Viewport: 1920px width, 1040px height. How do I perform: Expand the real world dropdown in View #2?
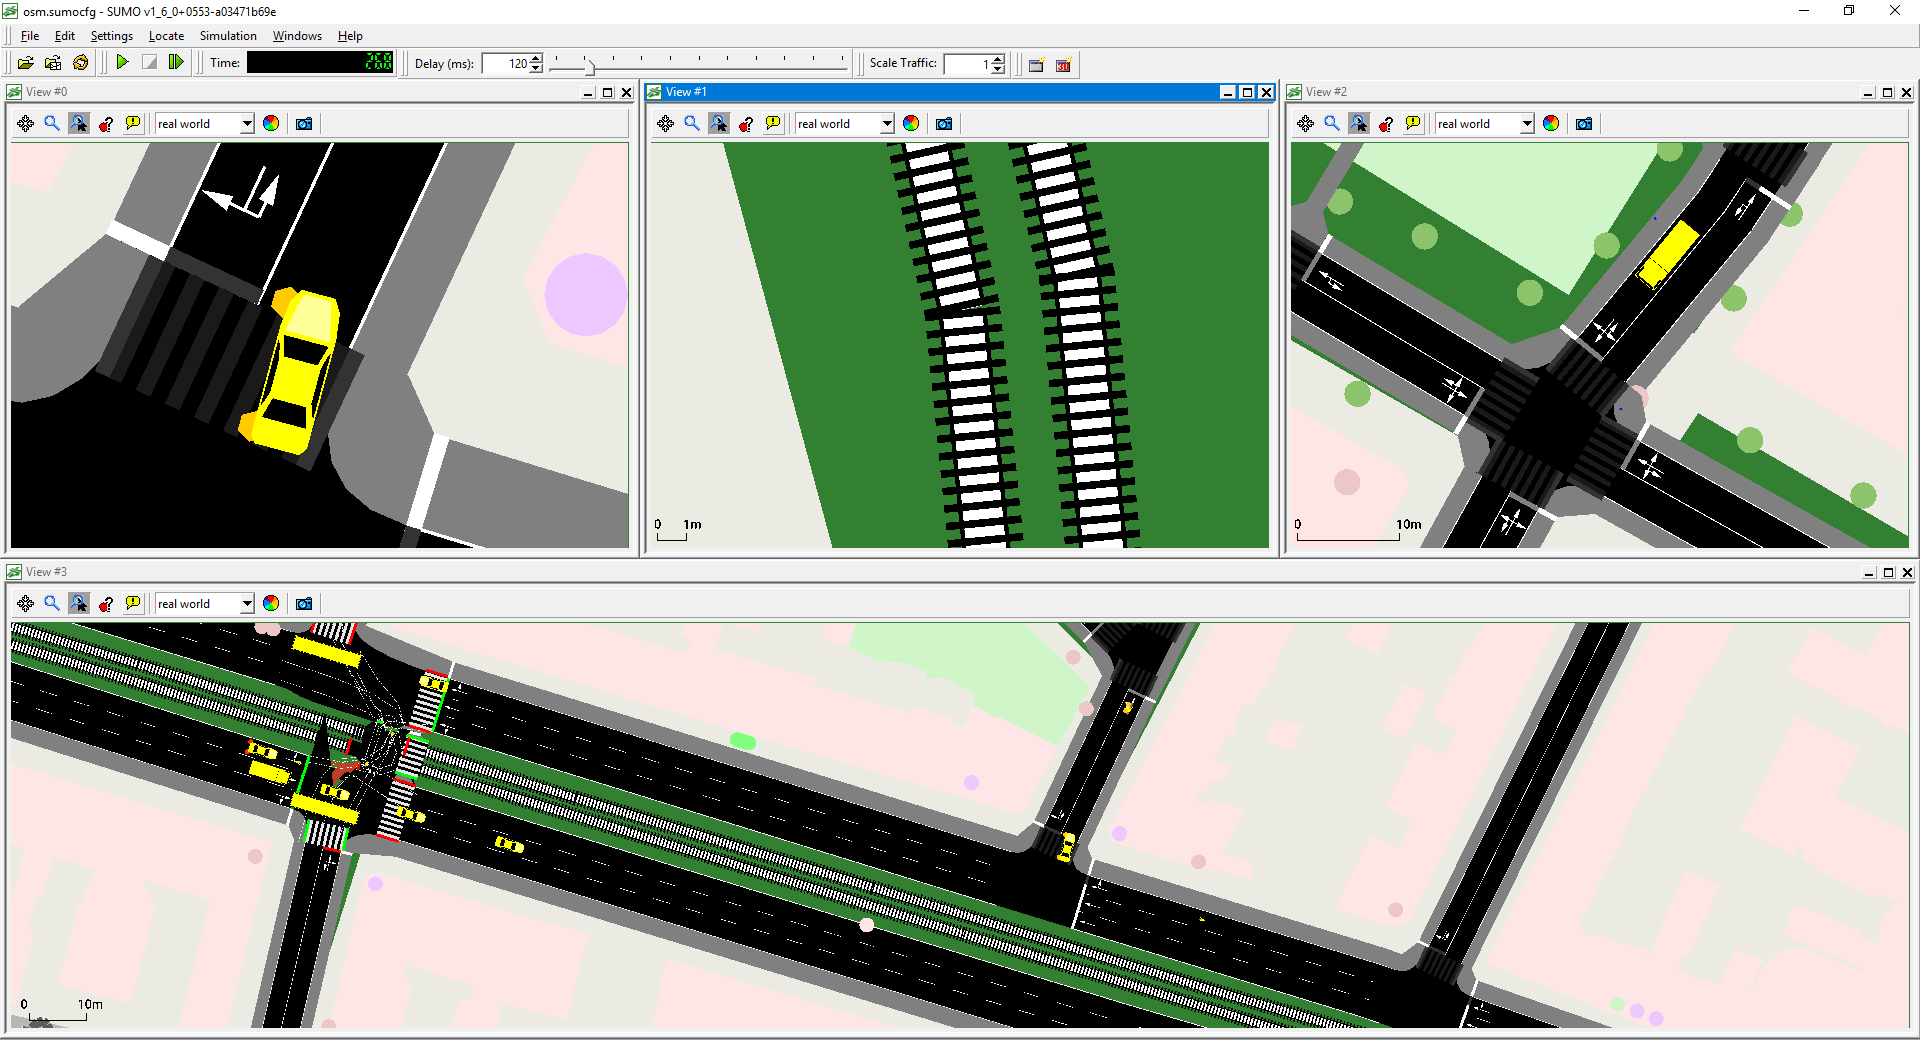[1526, 124]
